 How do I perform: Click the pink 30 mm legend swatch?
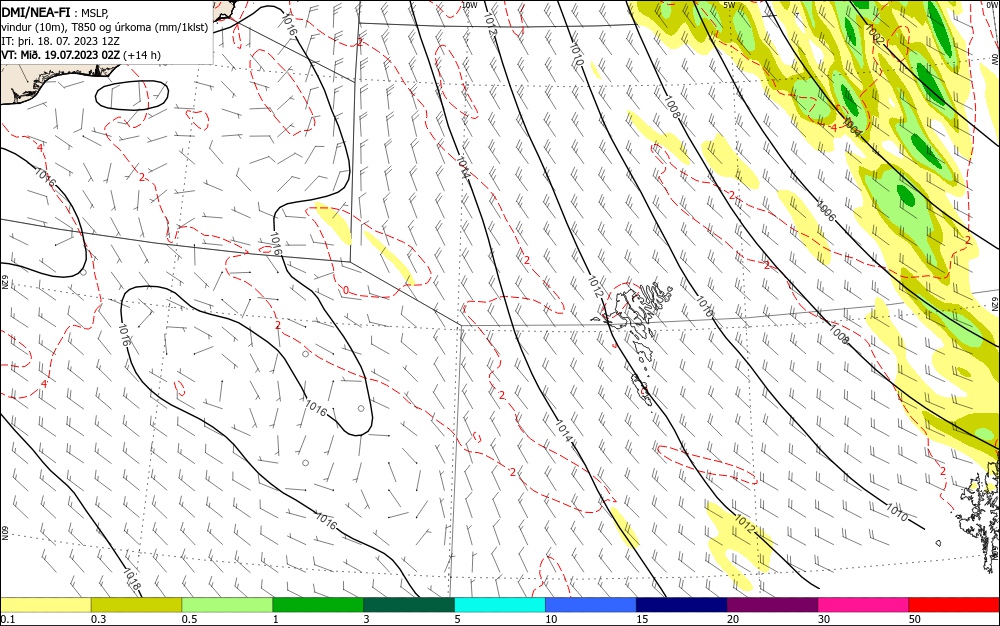pyautogui.click(x=864, y=605)
